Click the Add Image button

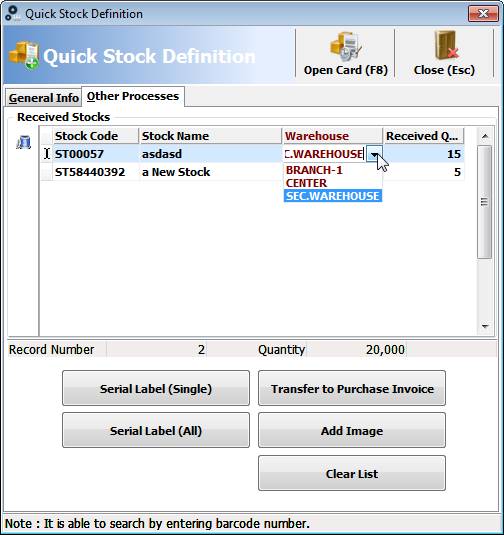click(x=352, y=430)
